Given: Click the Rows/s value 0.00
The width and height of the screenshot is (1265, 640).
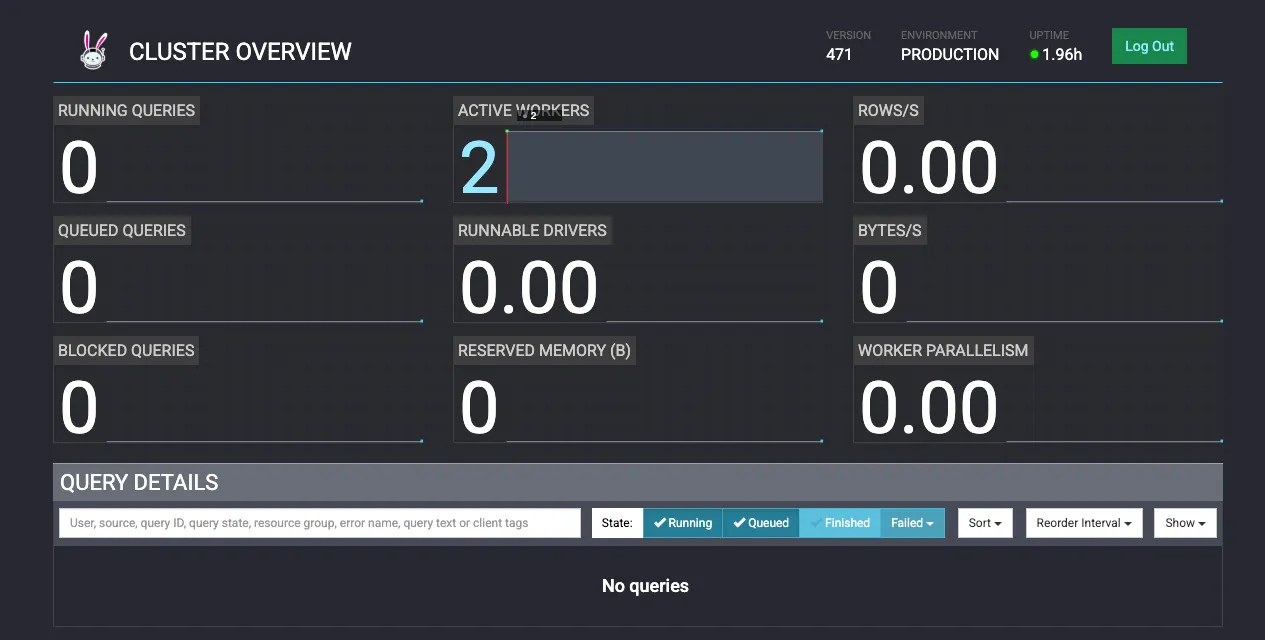Looking at the screenshot, I should [x=929, y=168].
